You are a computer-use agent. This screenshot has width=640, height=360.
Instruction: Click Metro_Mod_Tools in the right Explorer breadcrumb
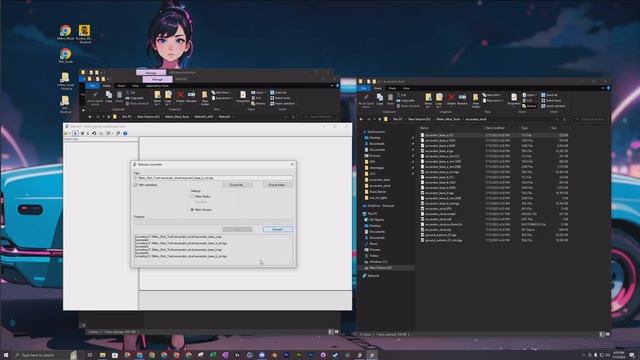click(x=448, y=119)
